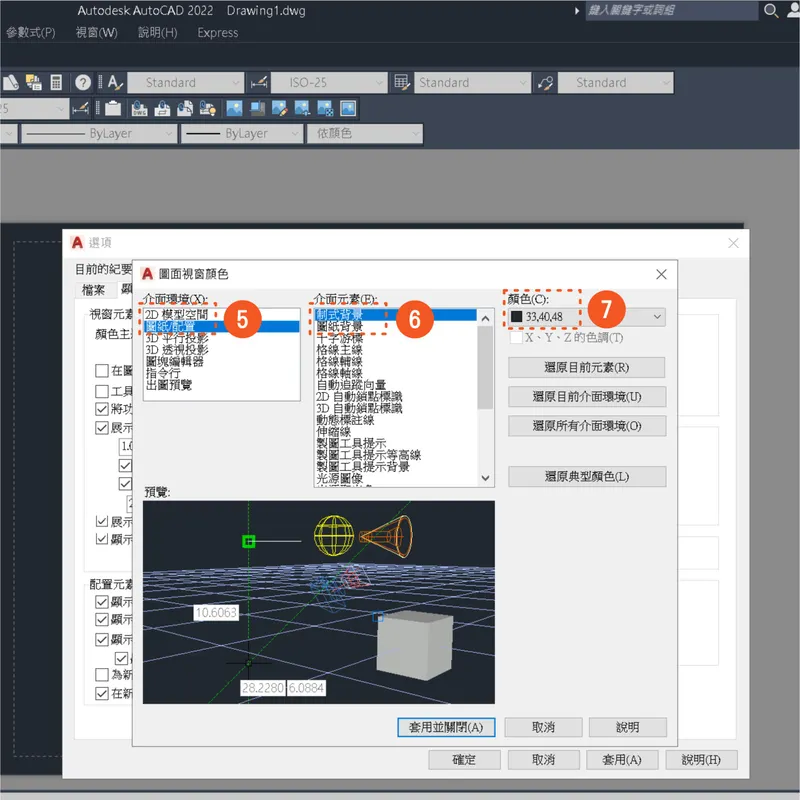Open the Standard multileader style dropdown
Viewport: 800px width, 800px height.
click(x=616, y=83)
